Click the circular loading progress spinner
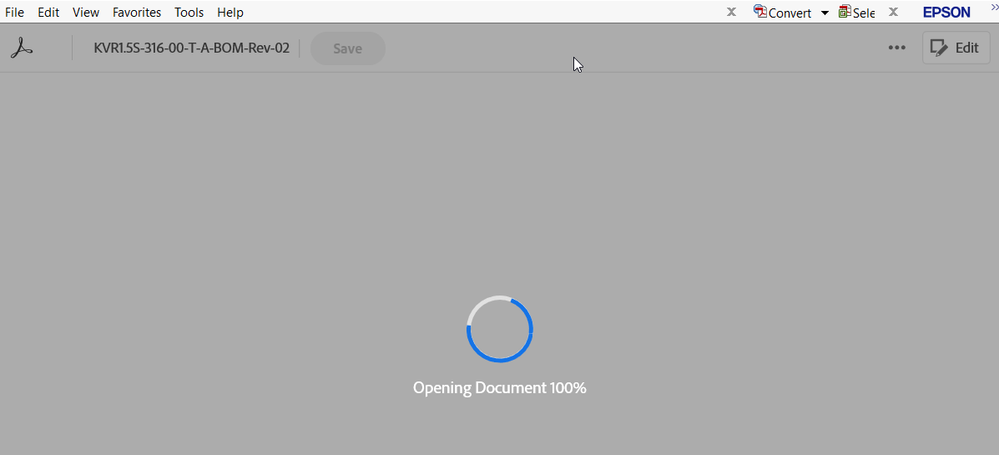999x455 pixels. pyautogui.click(x=500, y=329)
